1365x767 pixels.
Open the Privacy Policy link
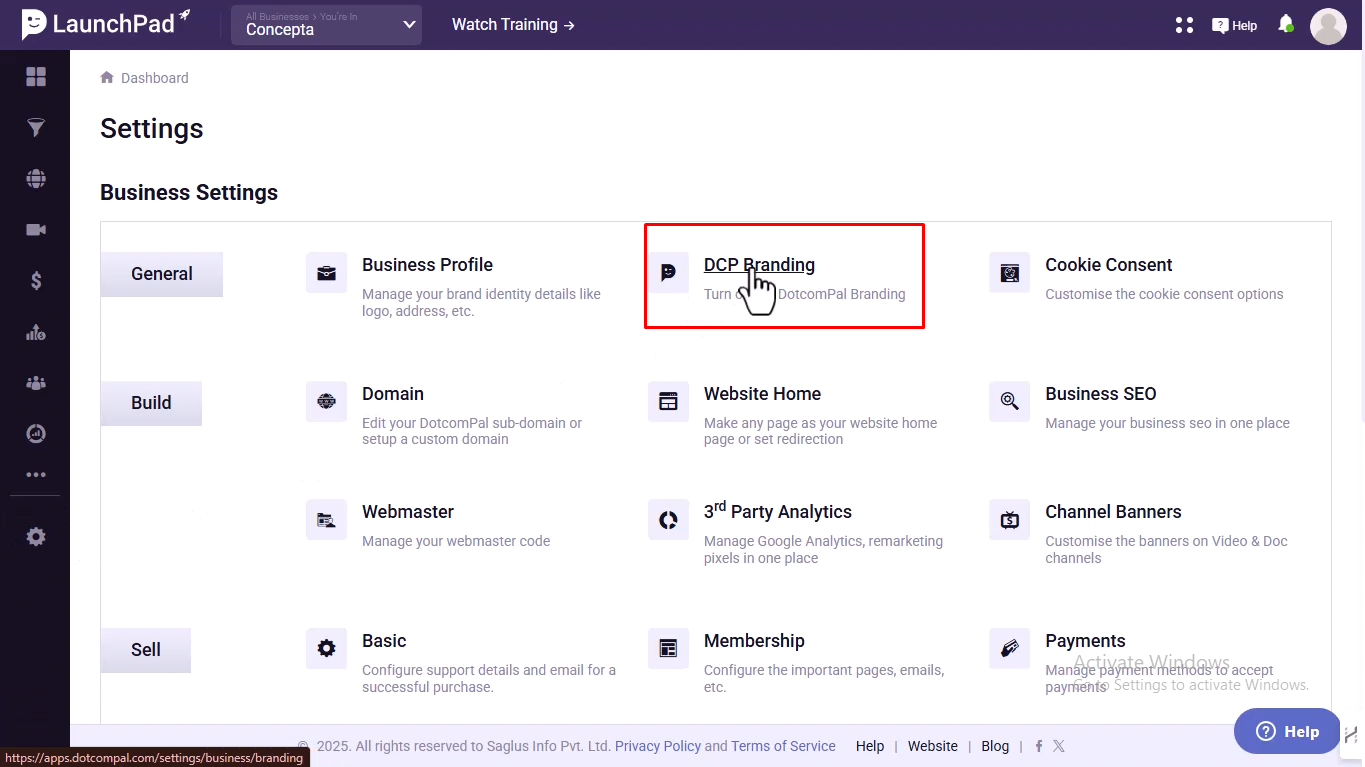point(658,746)
